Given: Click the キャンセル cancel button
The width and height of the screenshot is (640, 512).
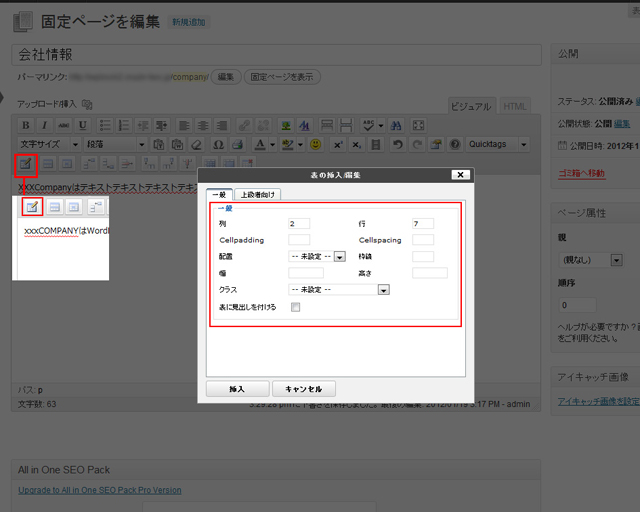Looking at the screenshot, I should pyautogui.click(x=304, y=389).
